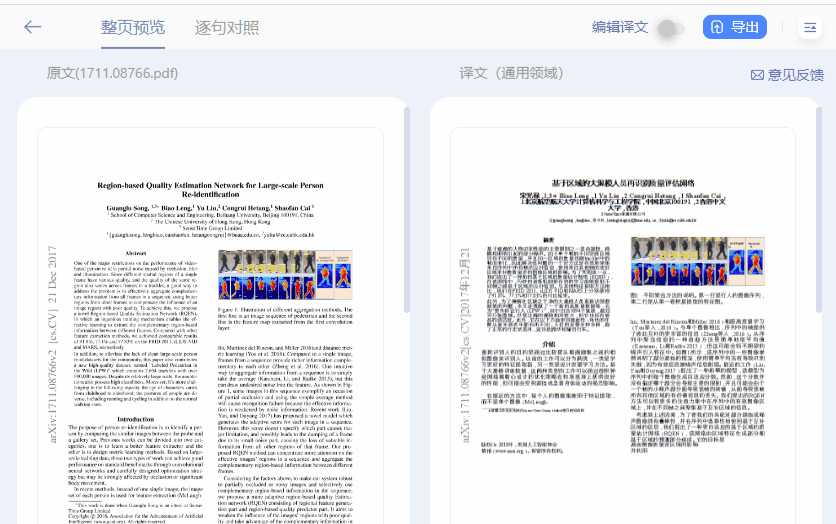
Task: Click the 译文（通用领域） label
Action: tap(511, 73)
